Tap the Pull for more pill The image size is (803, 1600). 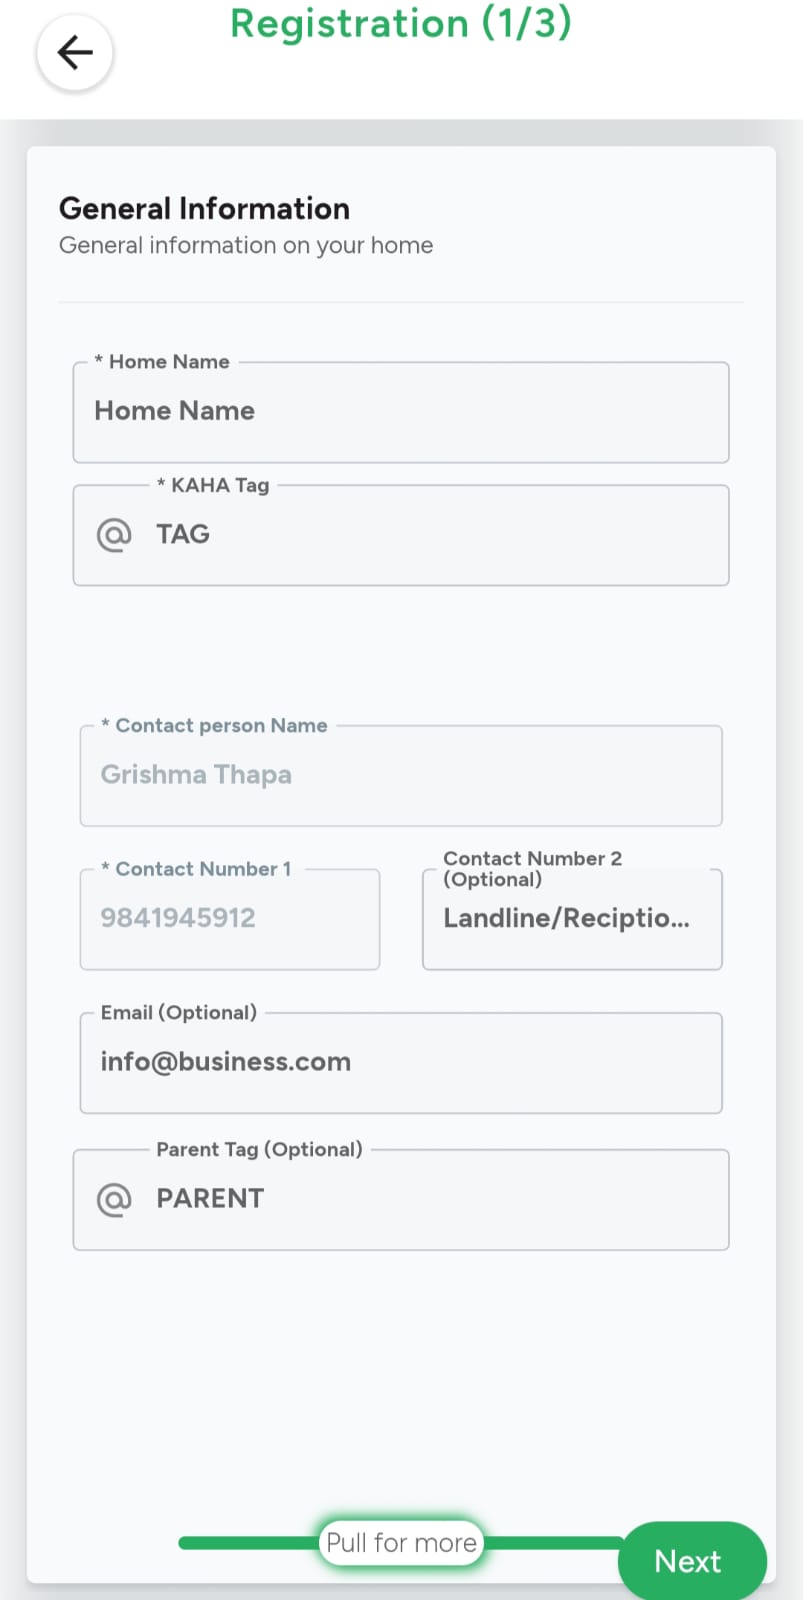(x=401, y=1543)
